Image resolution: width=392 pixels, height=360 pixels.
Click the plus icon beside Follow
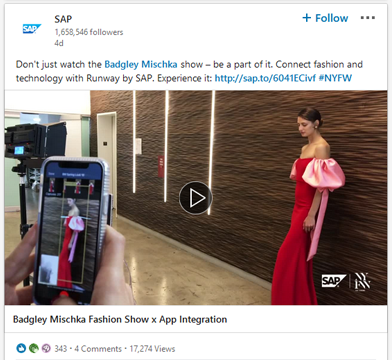[x=306, y=18]
